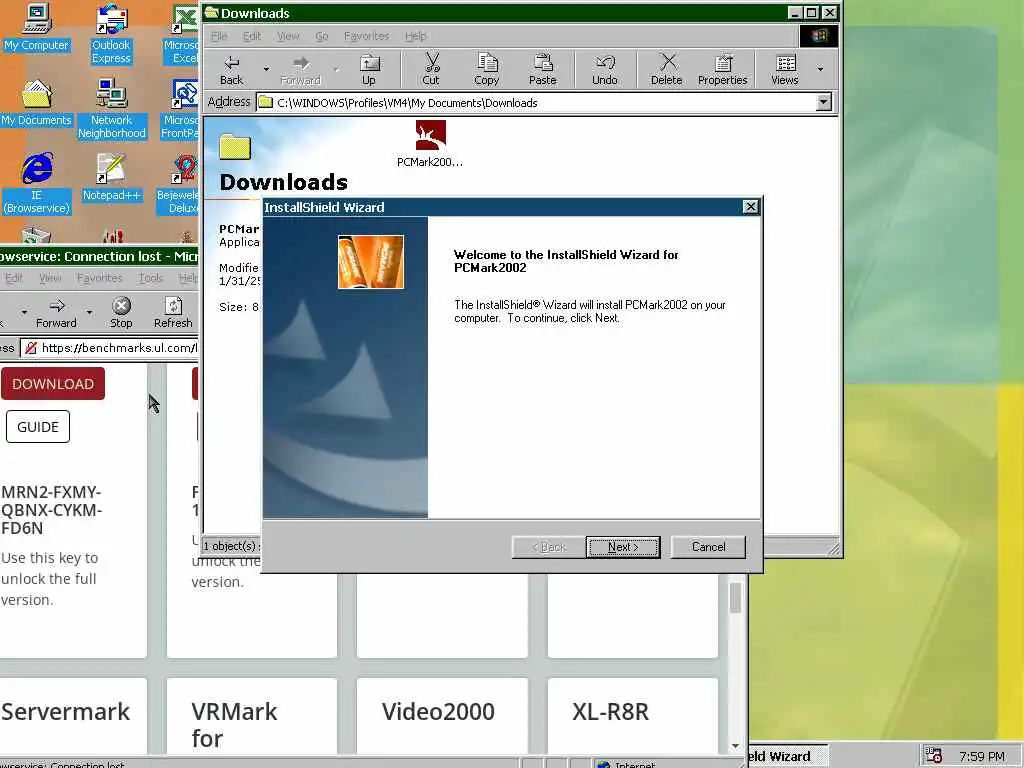
Task: Open the File menu in Downloads window
Action: 219,36
